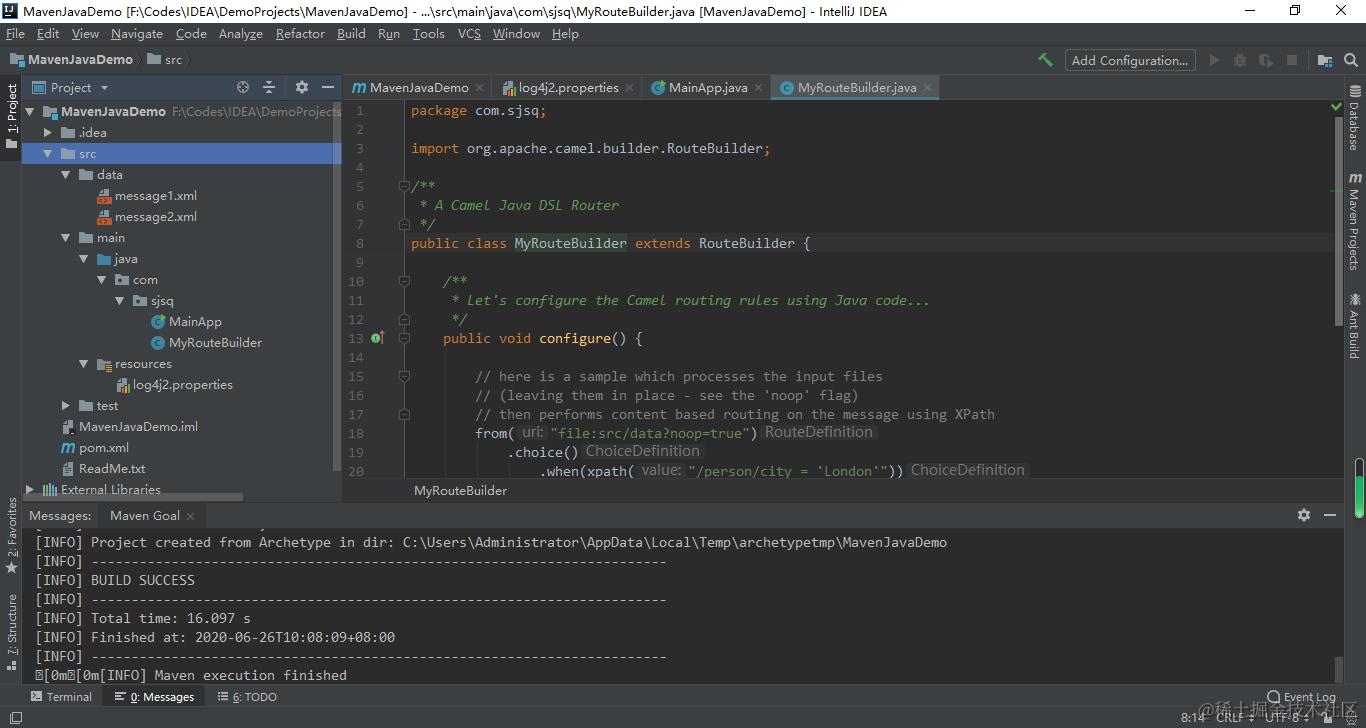Click the editor vertical scrollbar

point(1338,219)
